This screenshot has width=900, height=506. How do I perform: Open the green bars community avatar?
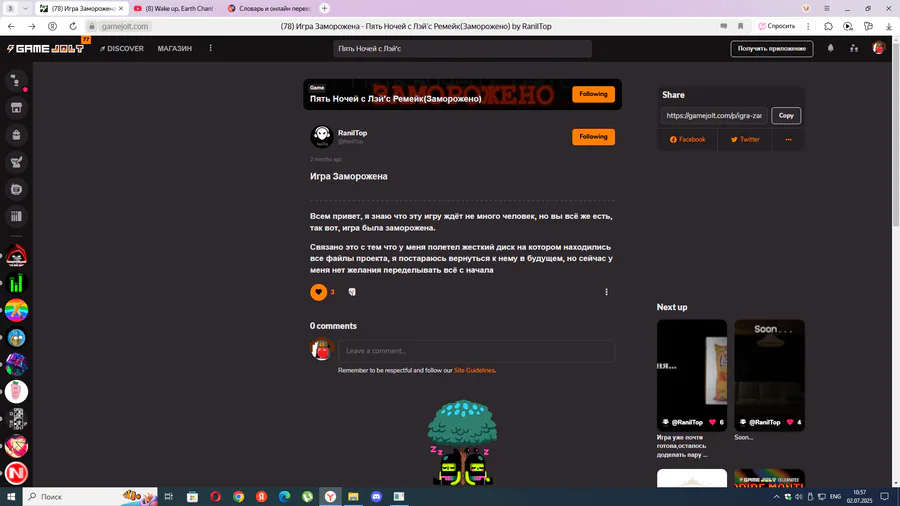(x=16, y=283)
